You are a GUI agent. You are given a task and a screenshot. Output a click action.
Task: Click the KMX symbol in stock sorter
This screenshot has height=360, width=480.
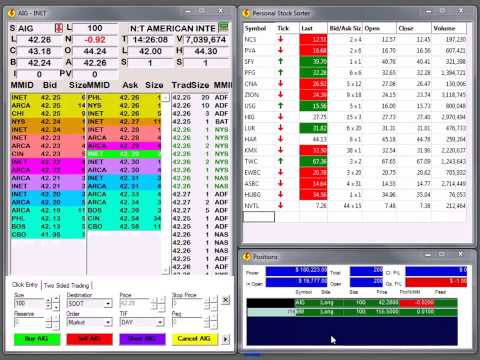250,150
